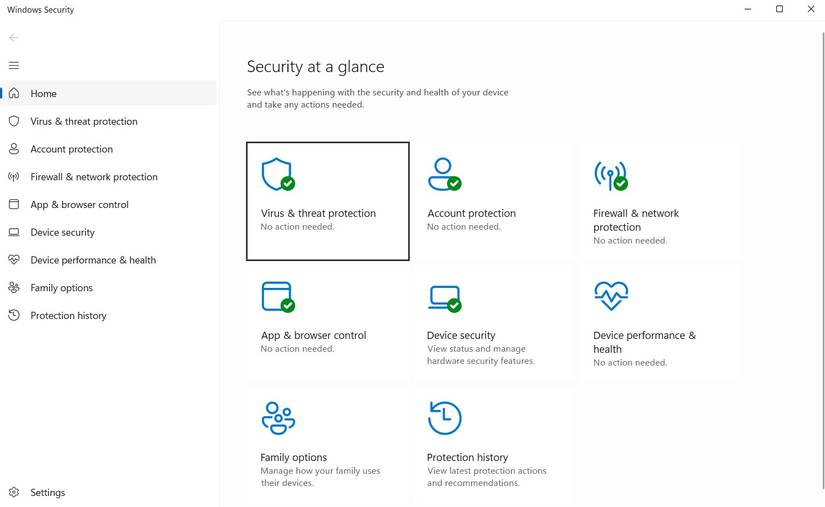Click the large browser window icon on App card
The height and width of the screenshot is (507, 825).
[x=278, y=297]
